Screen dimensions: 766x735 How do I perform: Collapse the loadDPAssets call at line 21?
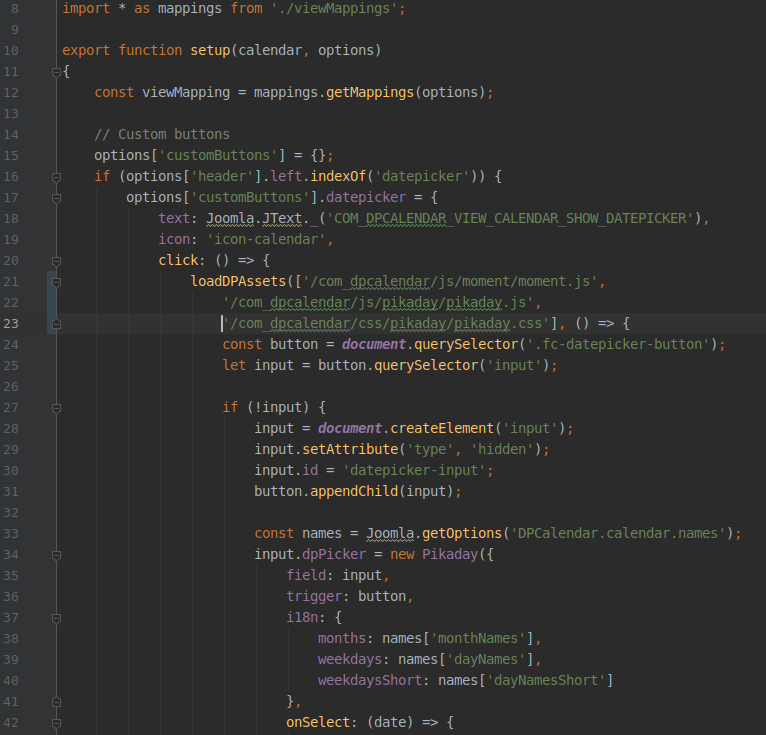coord(56,281)
